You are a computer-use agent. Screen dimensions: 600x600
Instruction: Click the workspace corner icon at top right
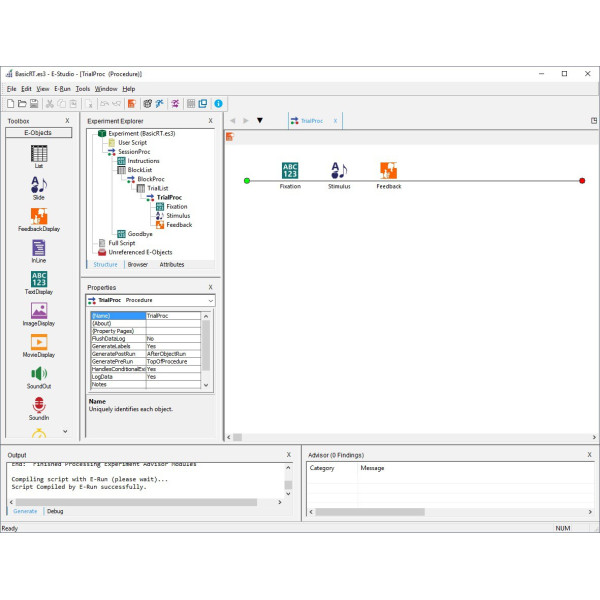(x=593, y=121)
